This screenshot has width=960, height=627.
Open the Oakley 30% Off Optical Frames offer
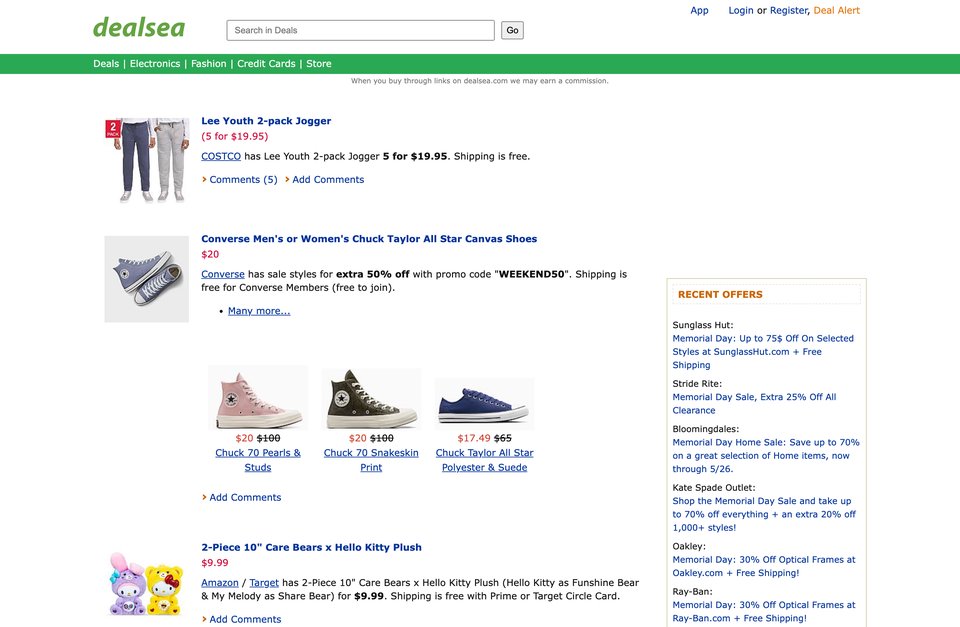click(764, 566)
